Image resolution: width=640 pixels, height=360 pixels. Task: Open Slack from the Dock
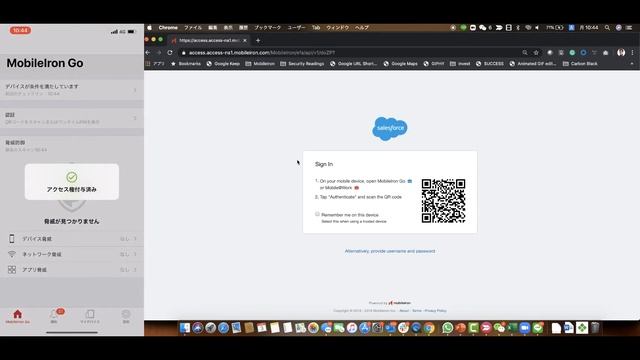403,328
